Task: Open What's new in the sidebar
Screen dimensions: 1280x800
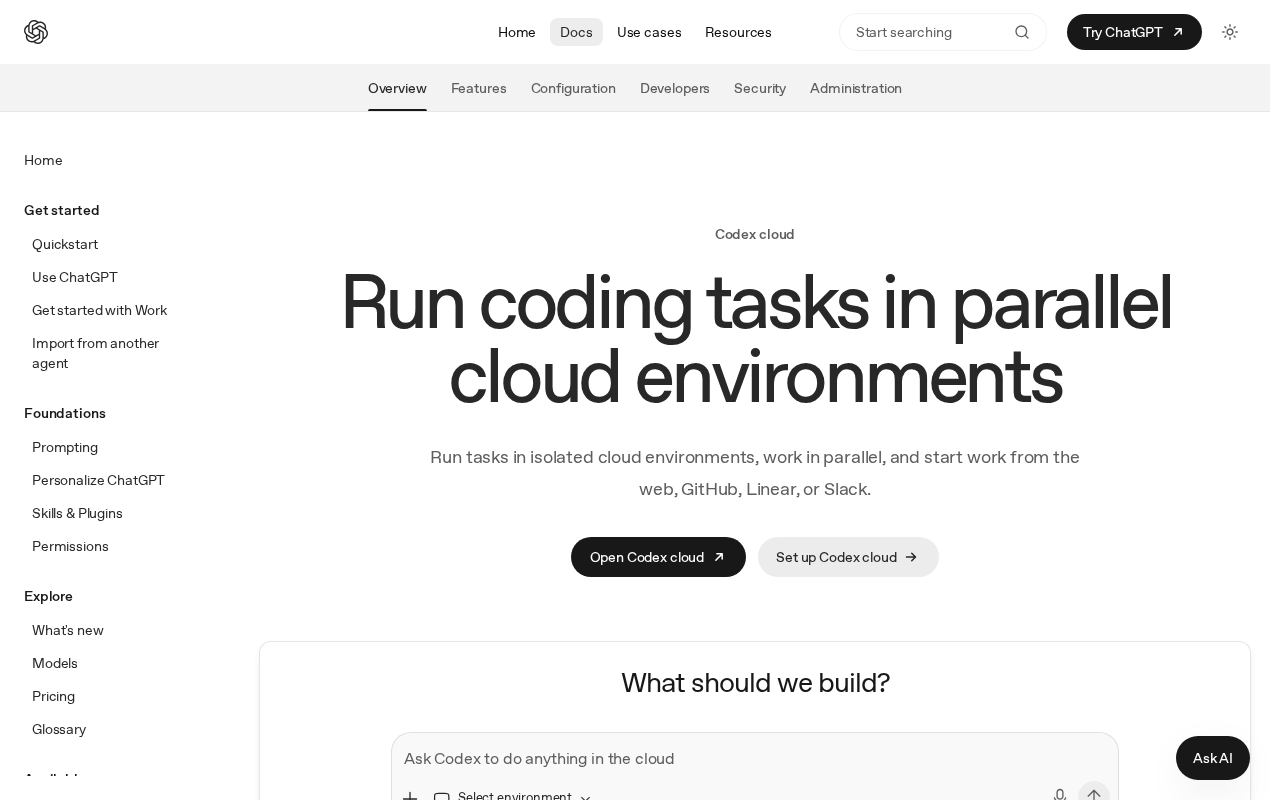Action: (x=68, y=630)
